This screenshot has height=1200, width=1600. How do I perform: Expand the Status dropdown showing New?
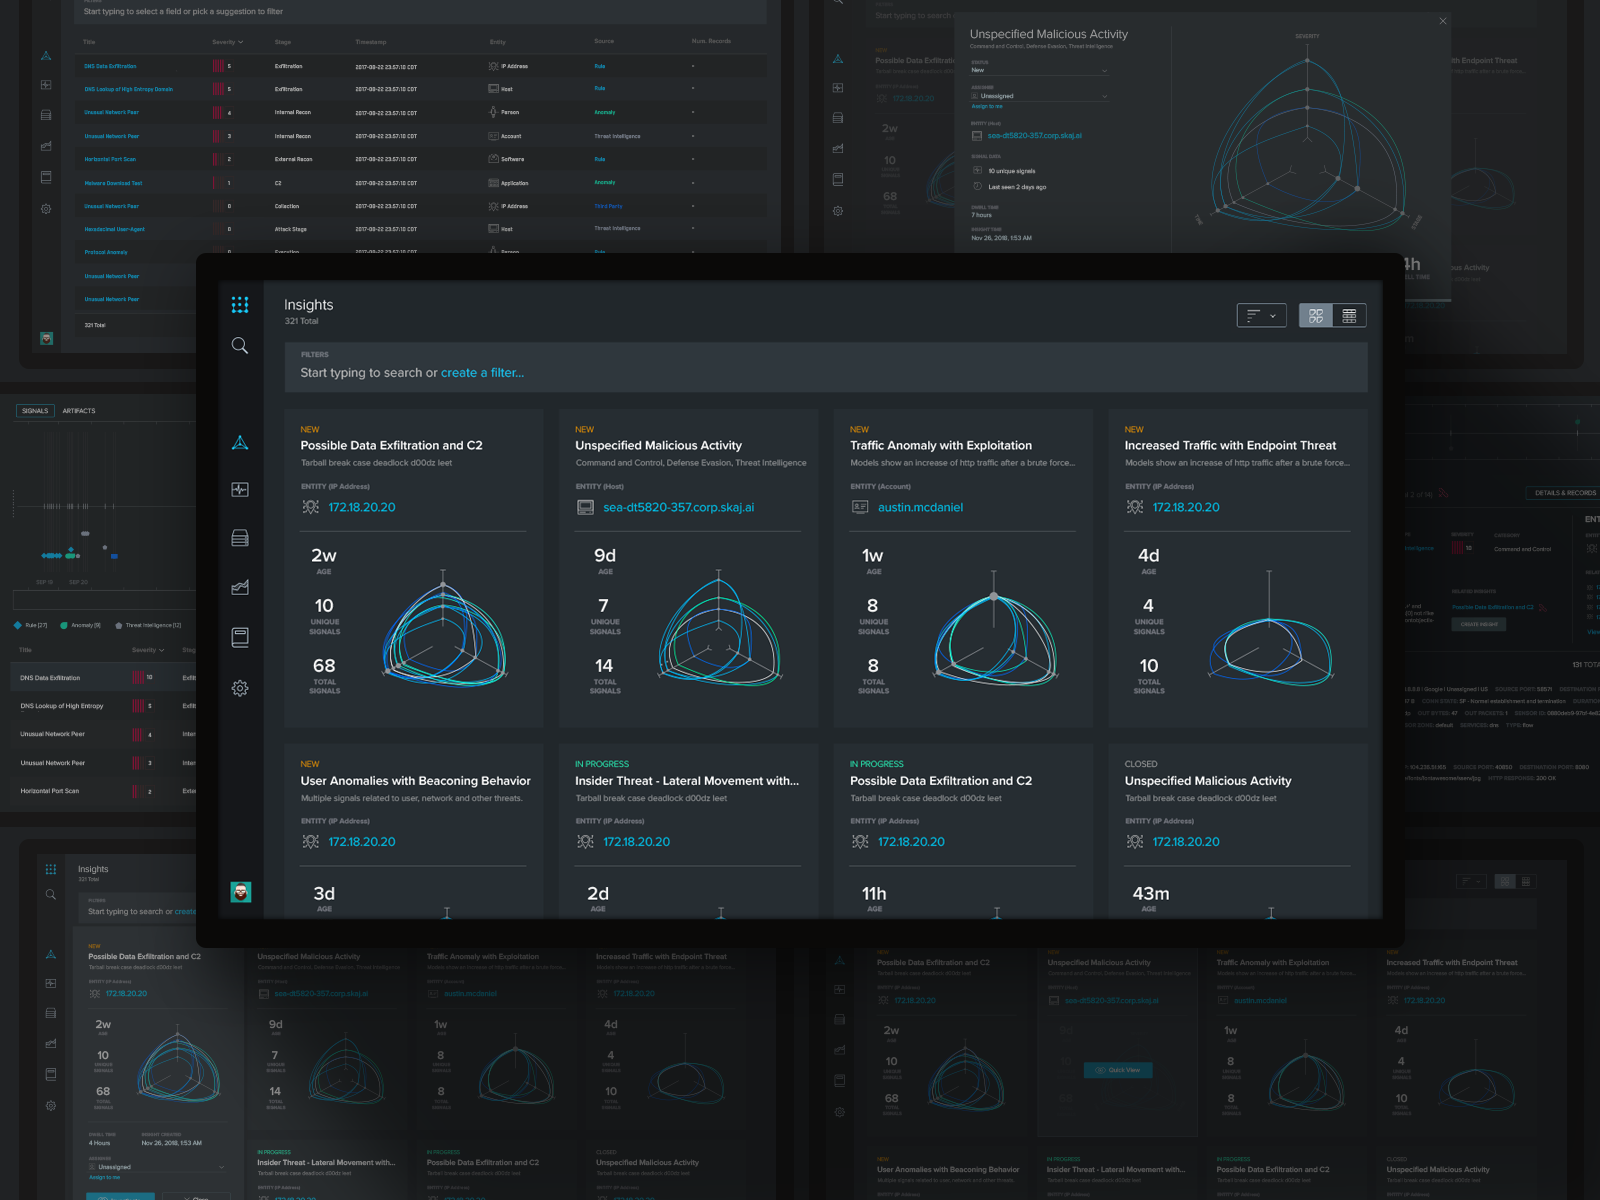click(1039, 70)
